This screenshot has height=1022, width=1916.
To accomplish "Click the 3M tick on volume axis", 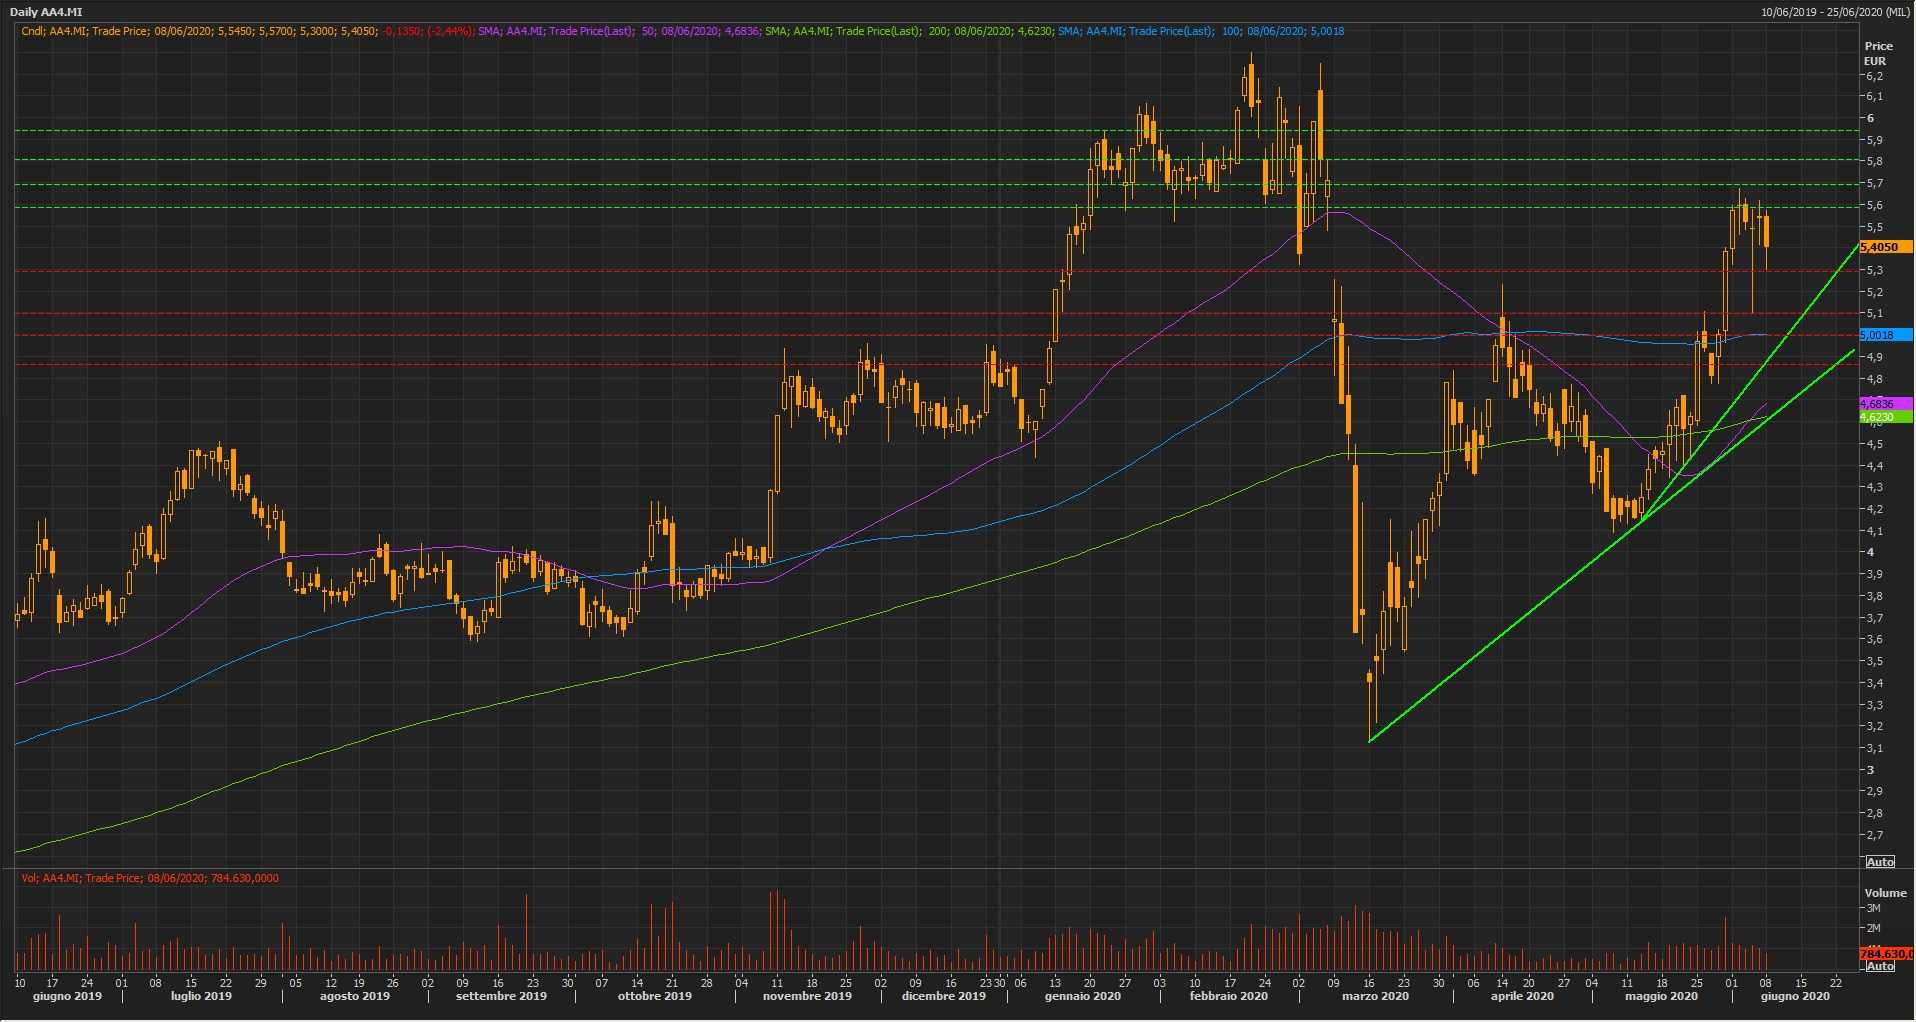I will click(x=1873, y=908).
